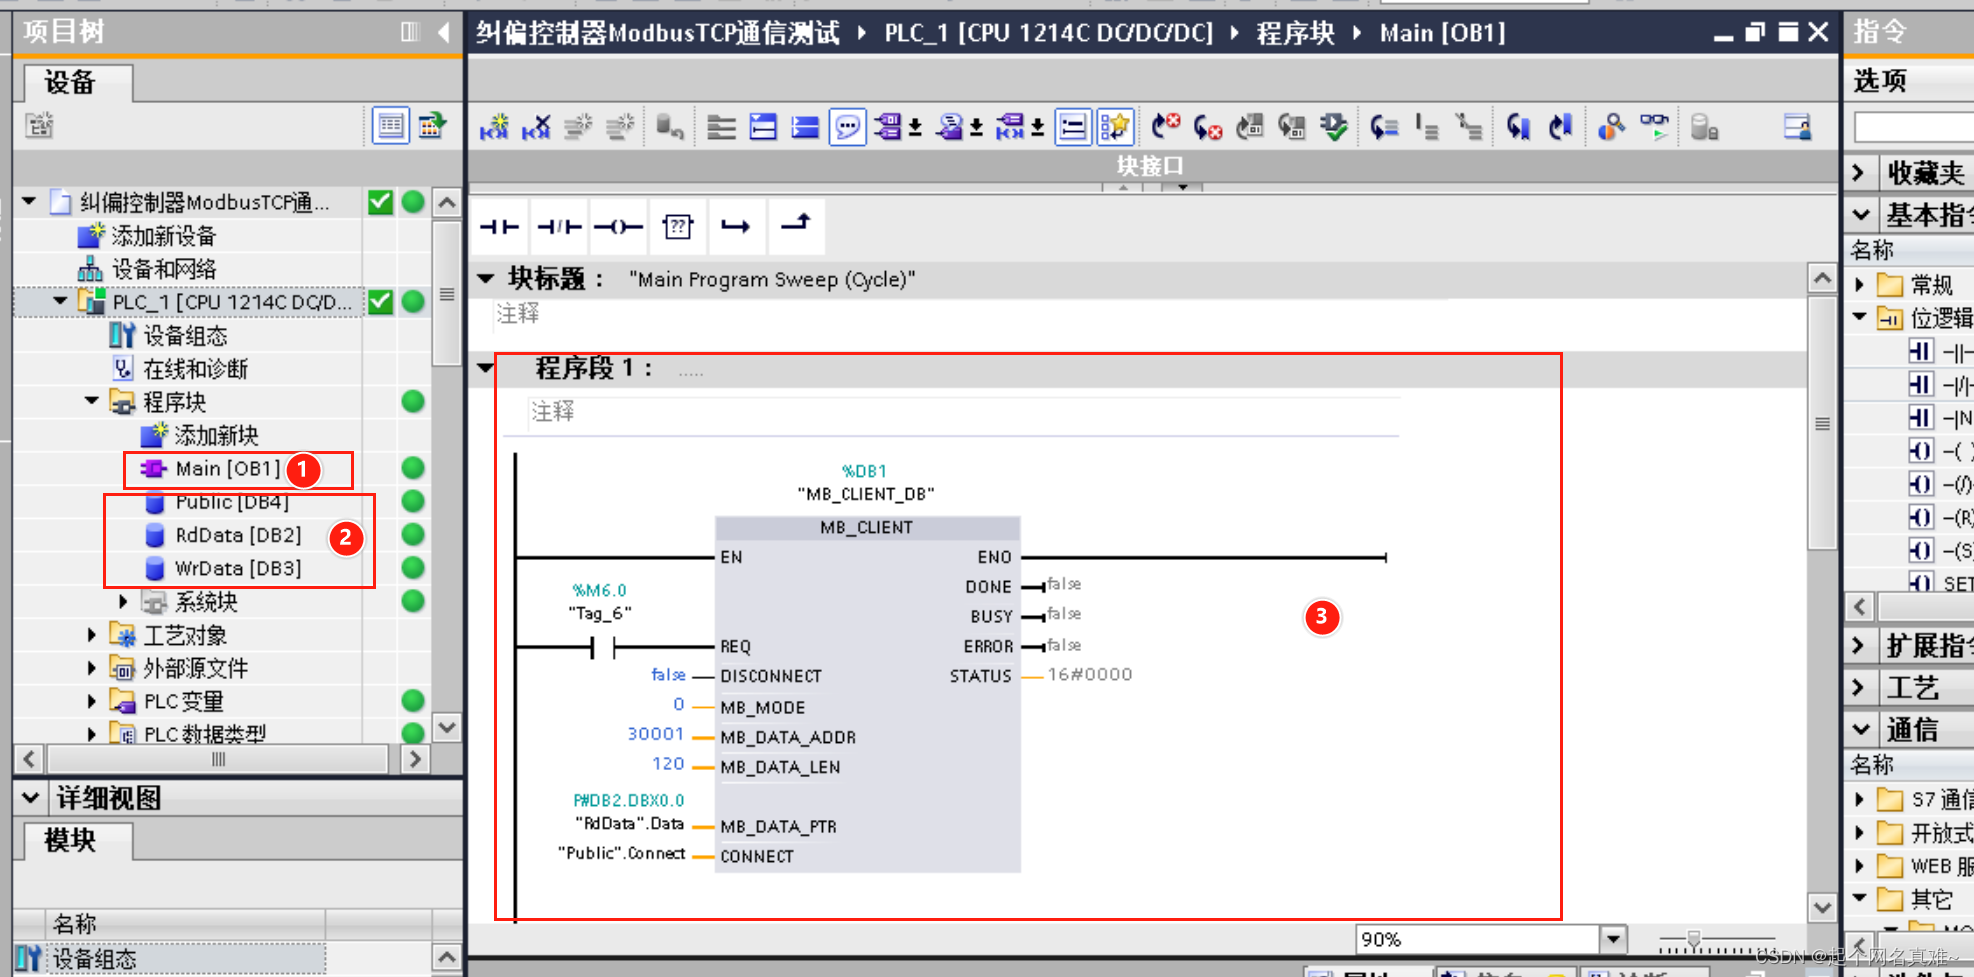Open RdData [DB2] data block

tap(237, 535)
